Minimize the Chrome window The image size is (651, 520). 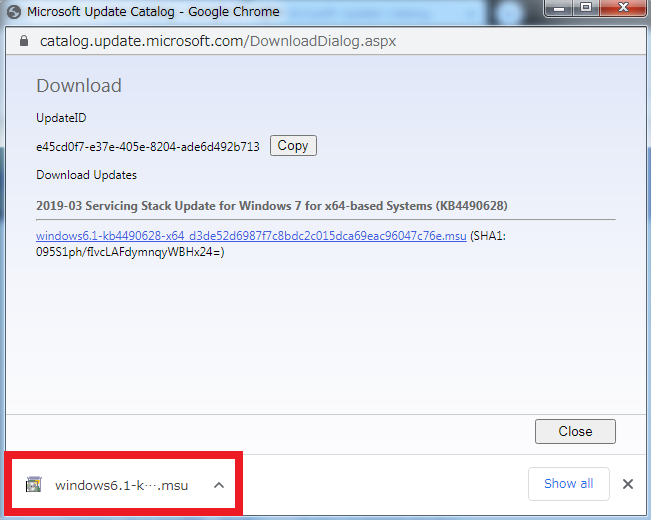coord(559,8)
